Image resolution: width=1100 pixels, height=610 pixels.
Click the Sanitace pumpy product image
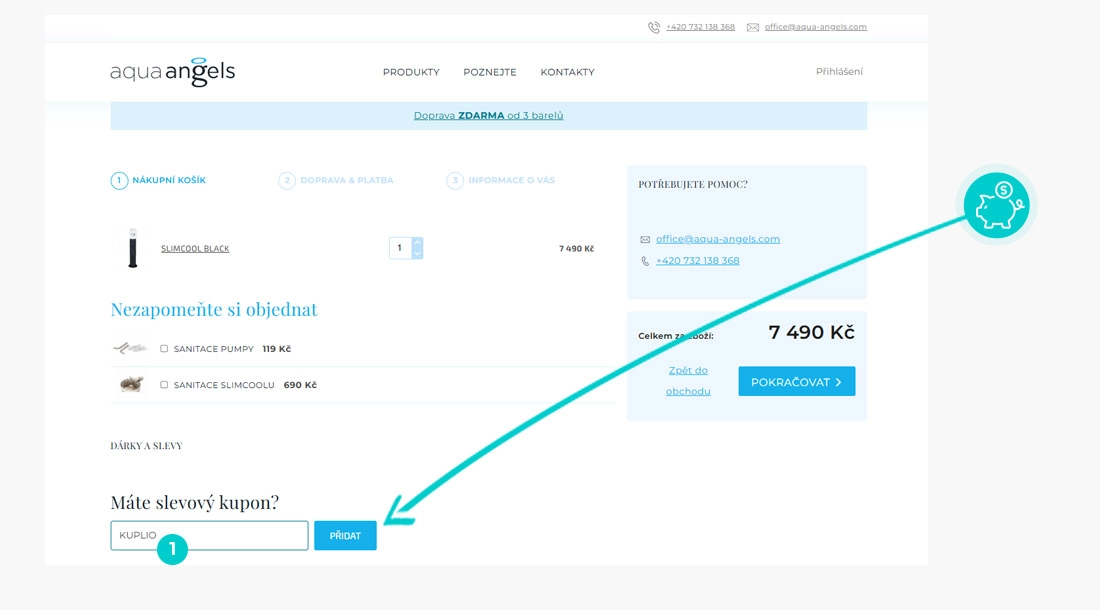tap(130, 348)
